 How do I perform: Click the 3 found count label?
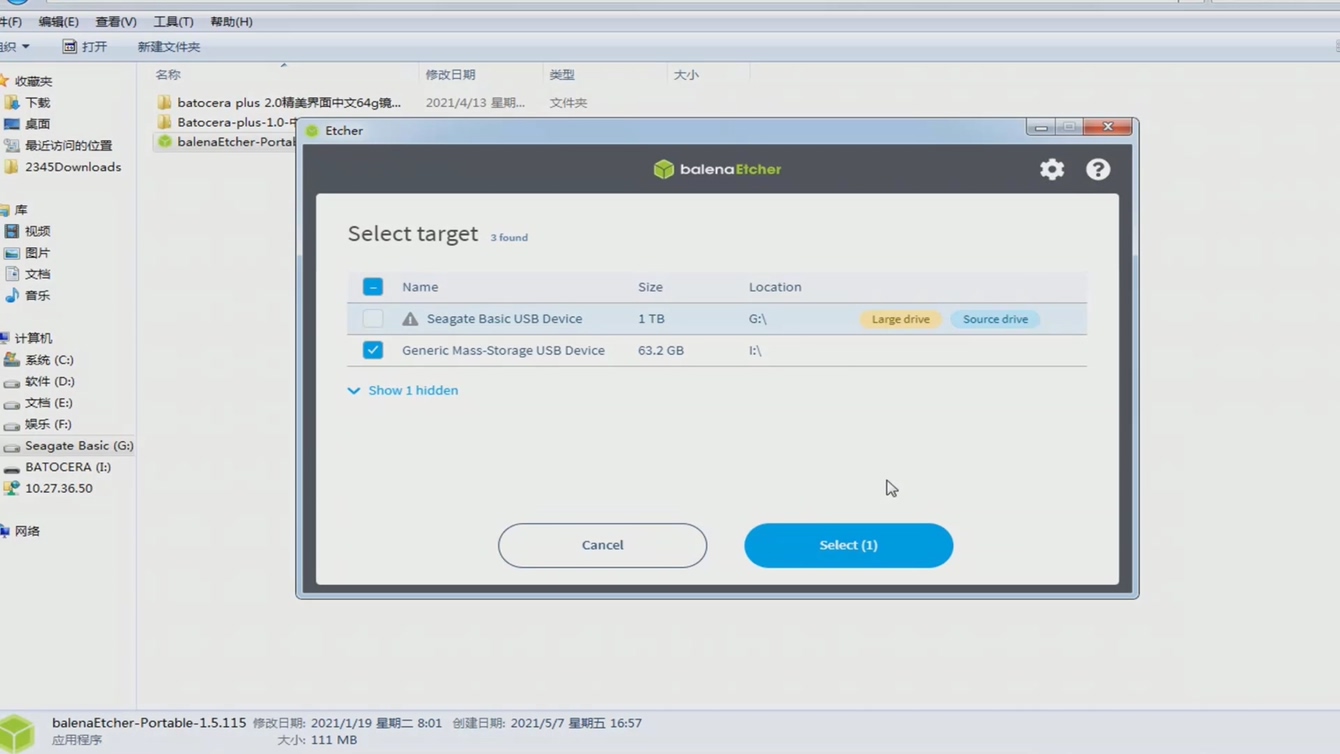coord(509,238)
